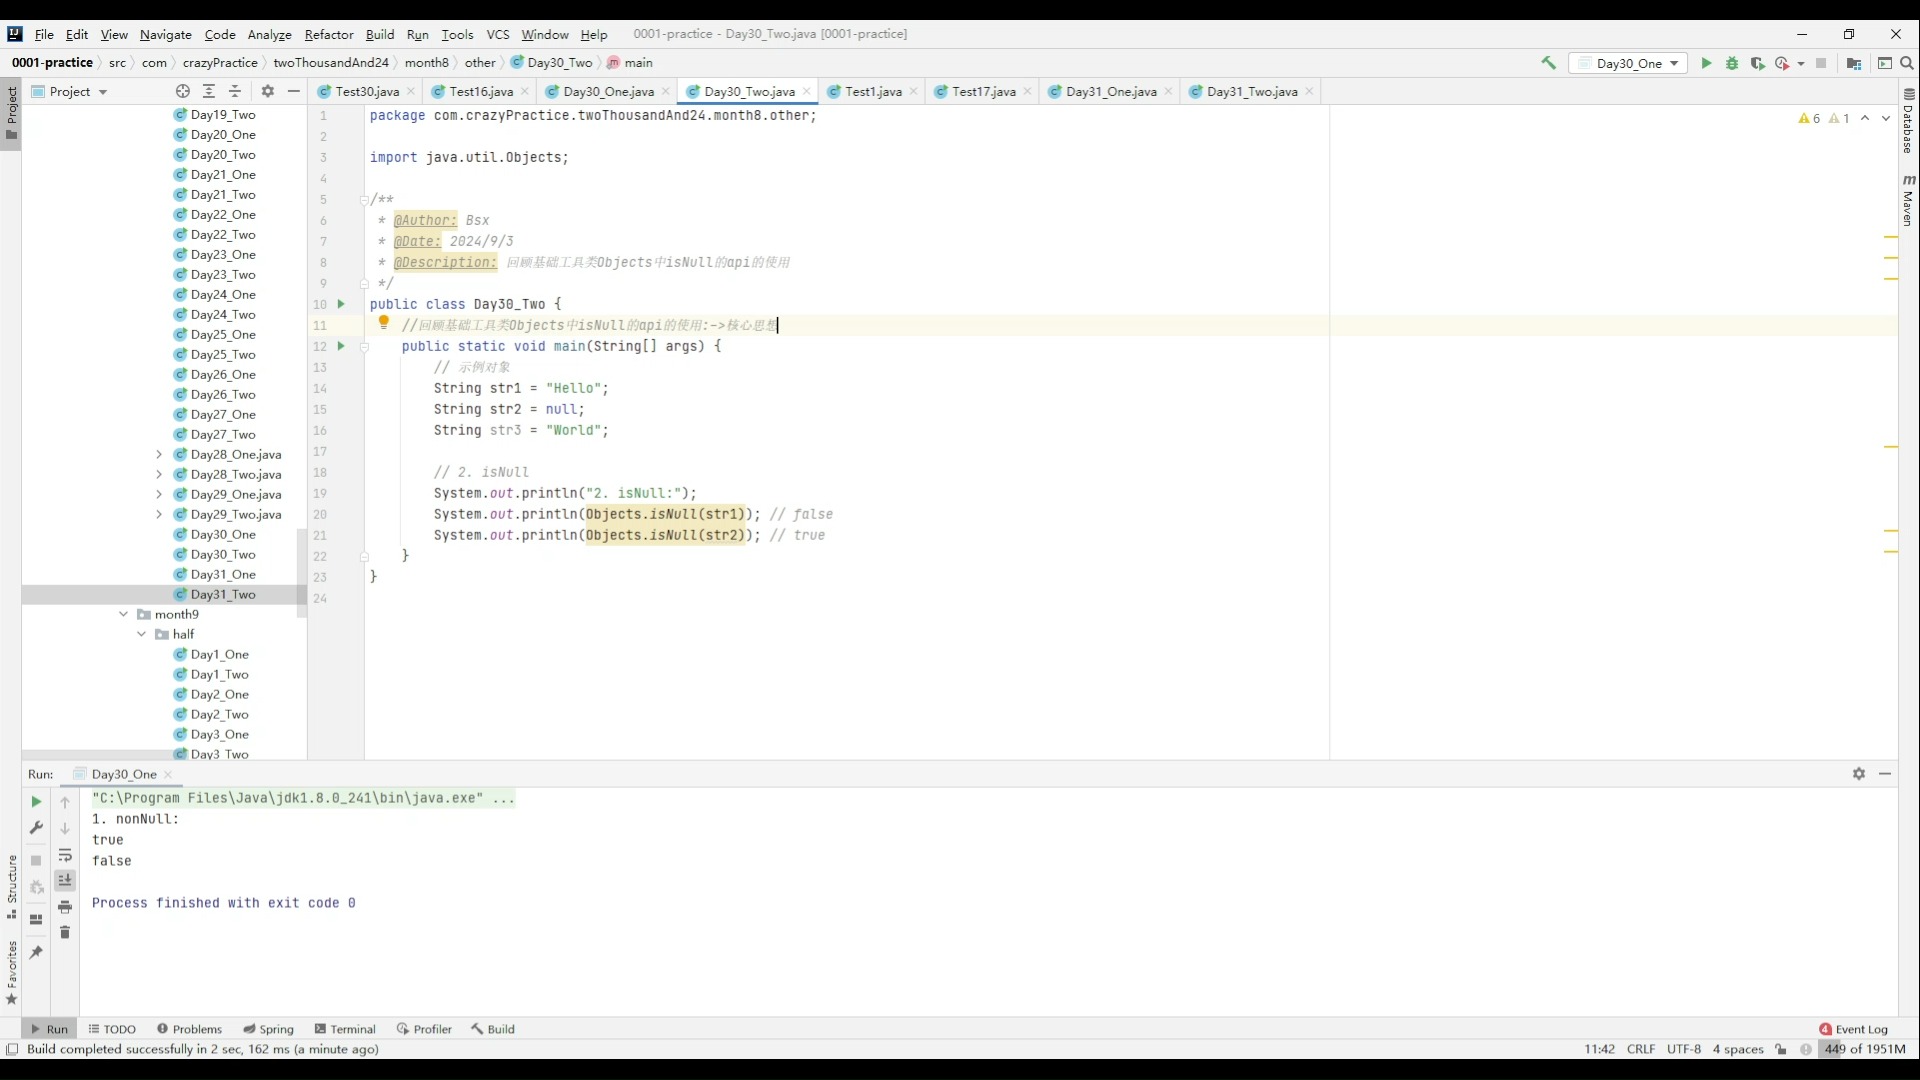Collapse all icon in Project panel
The height and width of the screenshot is (1080, 1920).
tap(235, 91)
